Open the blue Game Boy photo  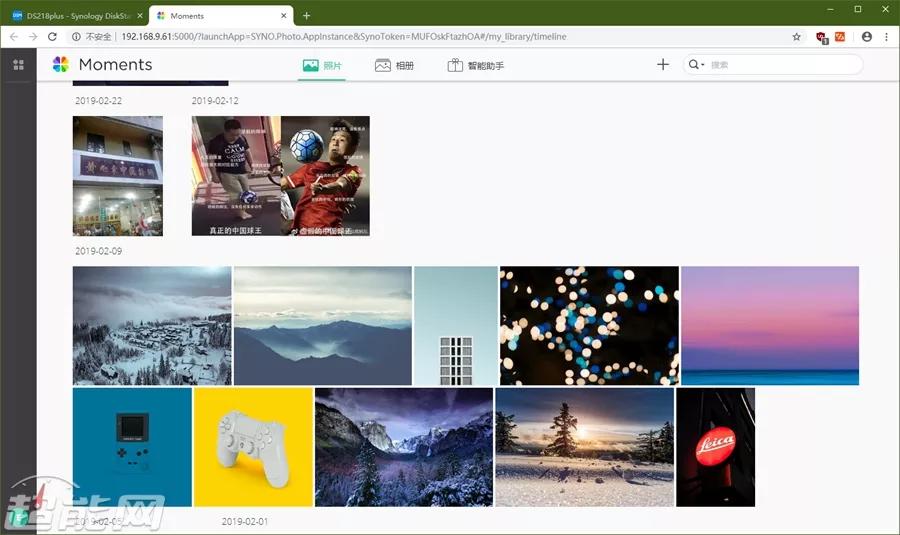tap(132, 447)
